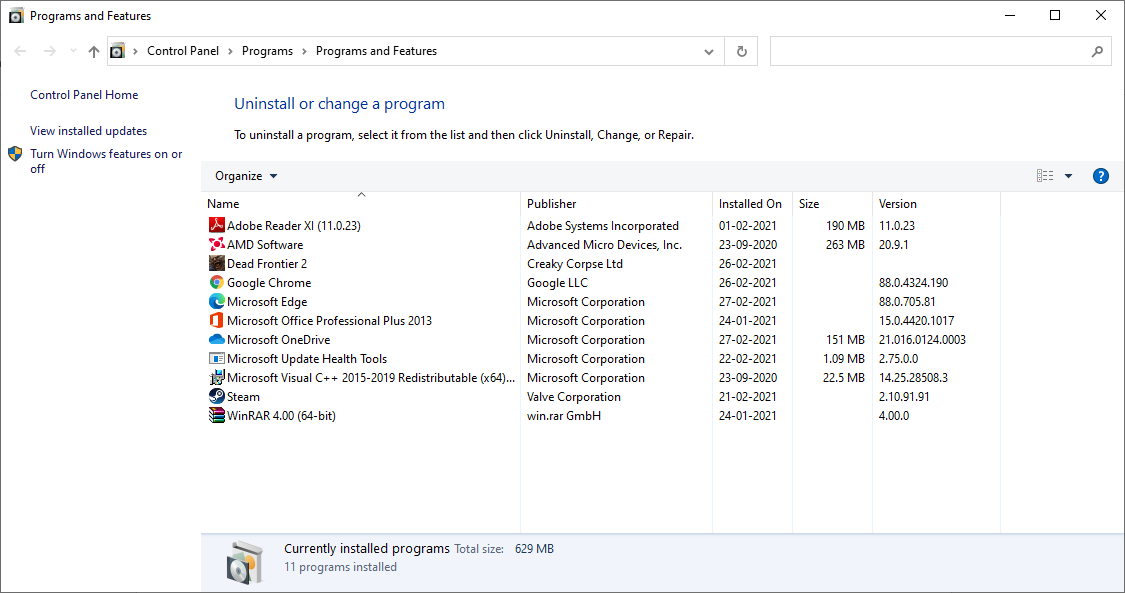Select the Dead Frontier 2 entry
The image size is (1125, 593).
coord(267,263)
